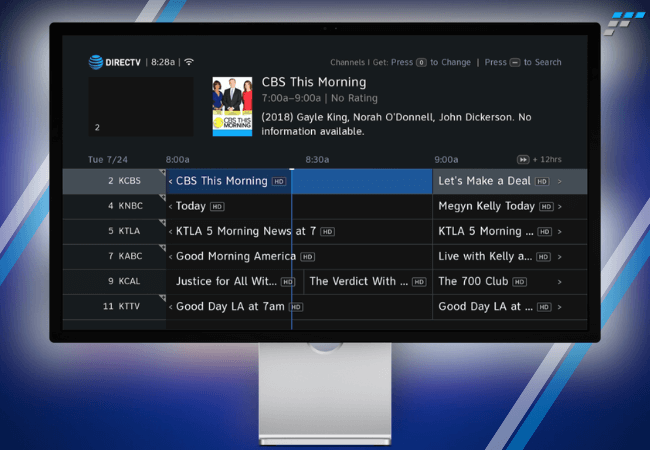Click the CBS This Morning title heading
Image resolution: width=650 pixels, height=450 pixels.
(x=314, y=82)
